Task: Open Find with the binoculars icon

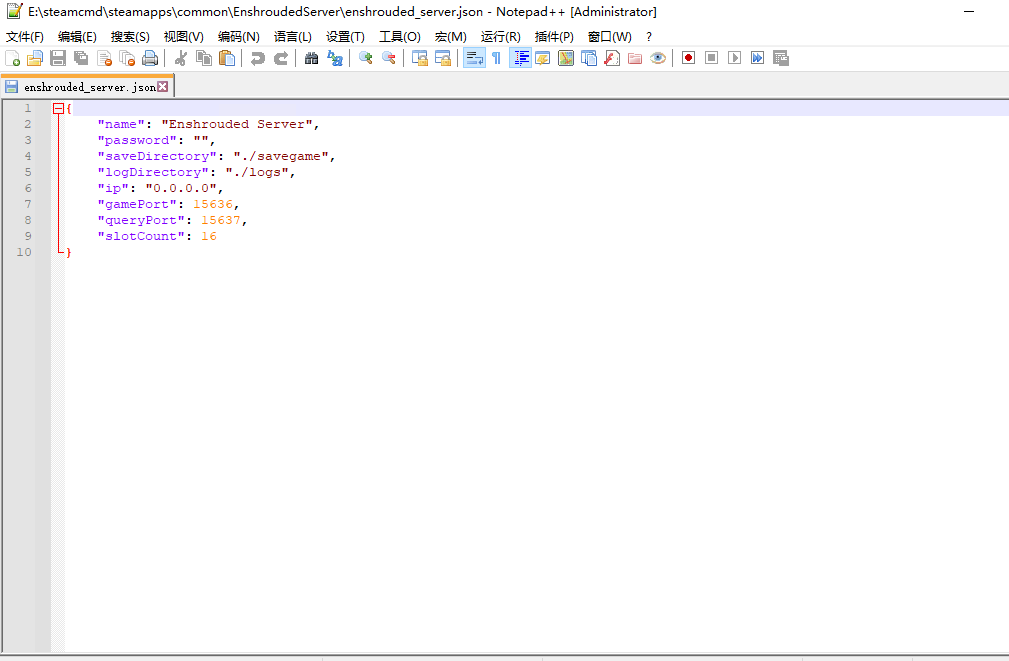Action: point(312,58)
